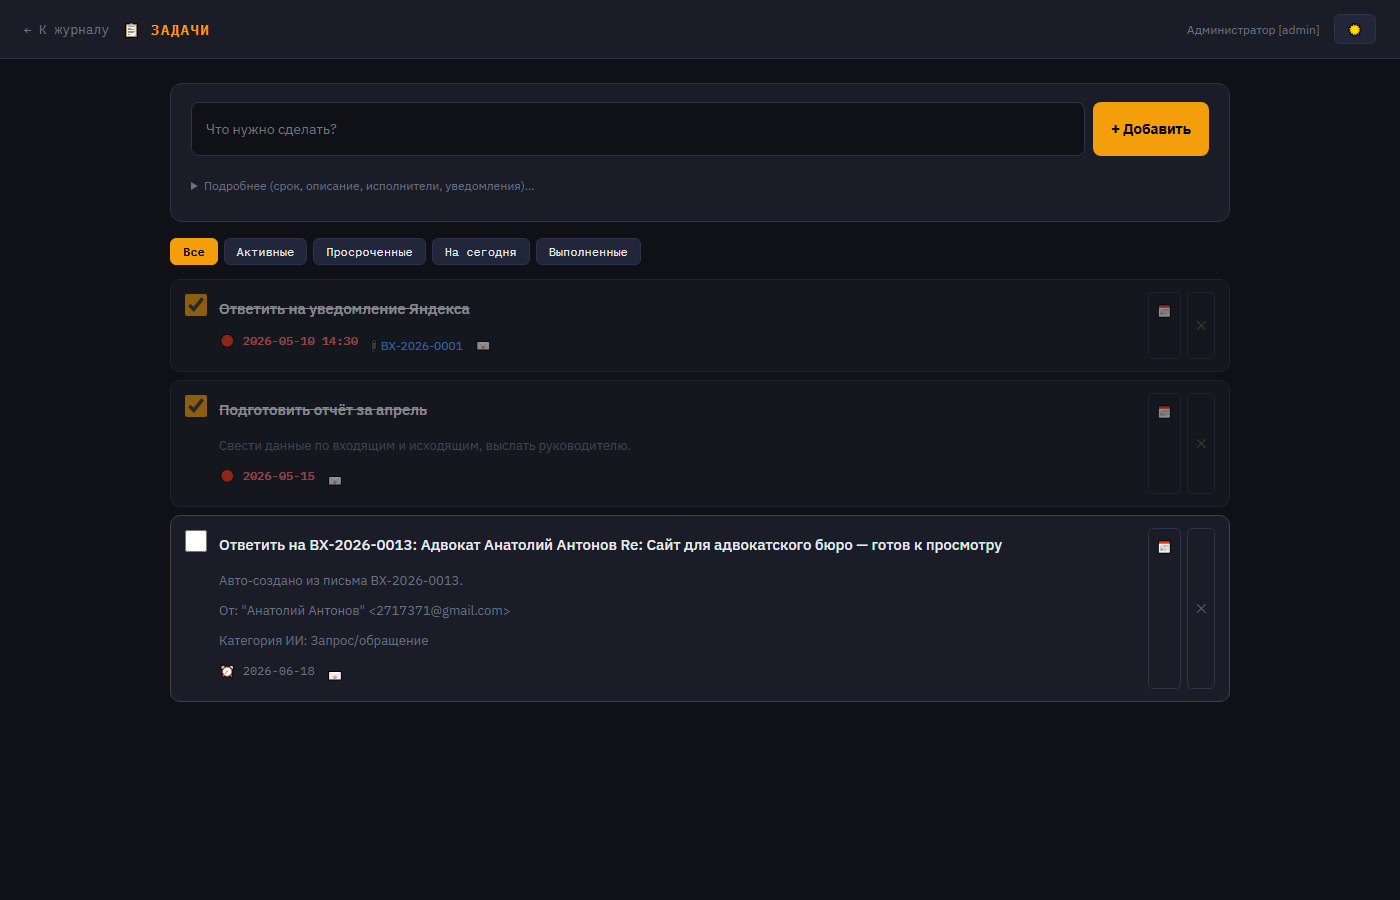This screenshot has height=900, width=1400.
Task: Click the due date 2026-05-10 14:30
Action: [300, 341]
